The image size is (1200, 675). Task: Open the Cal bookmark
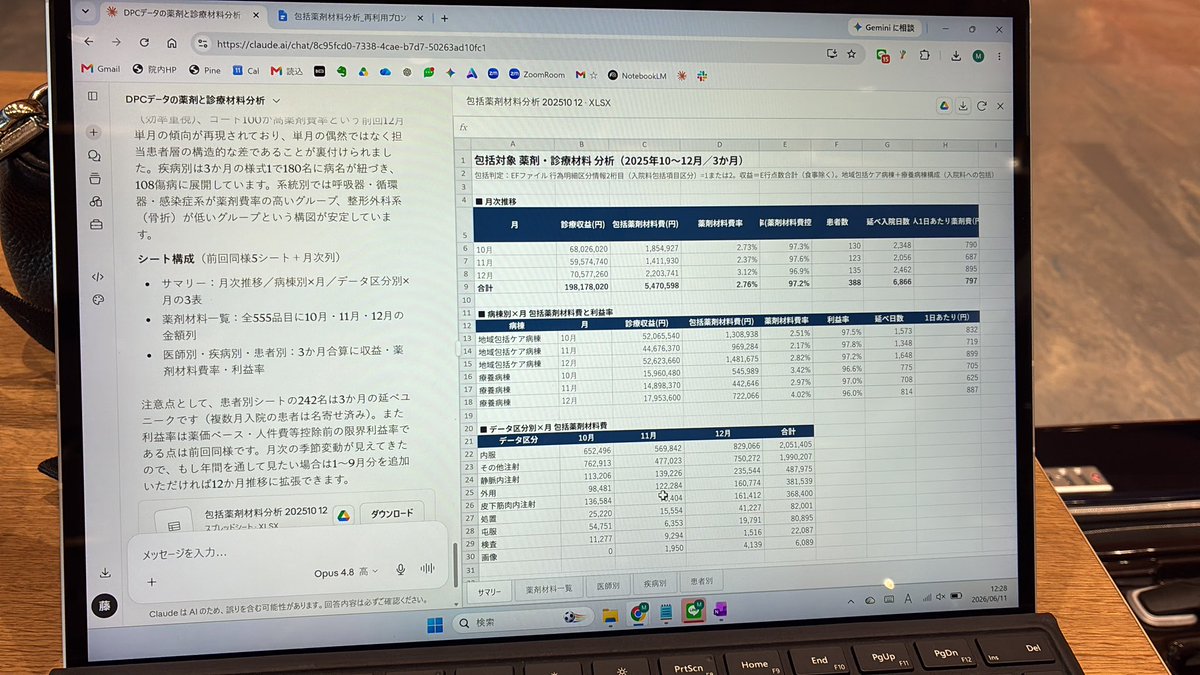pos(246,71)
